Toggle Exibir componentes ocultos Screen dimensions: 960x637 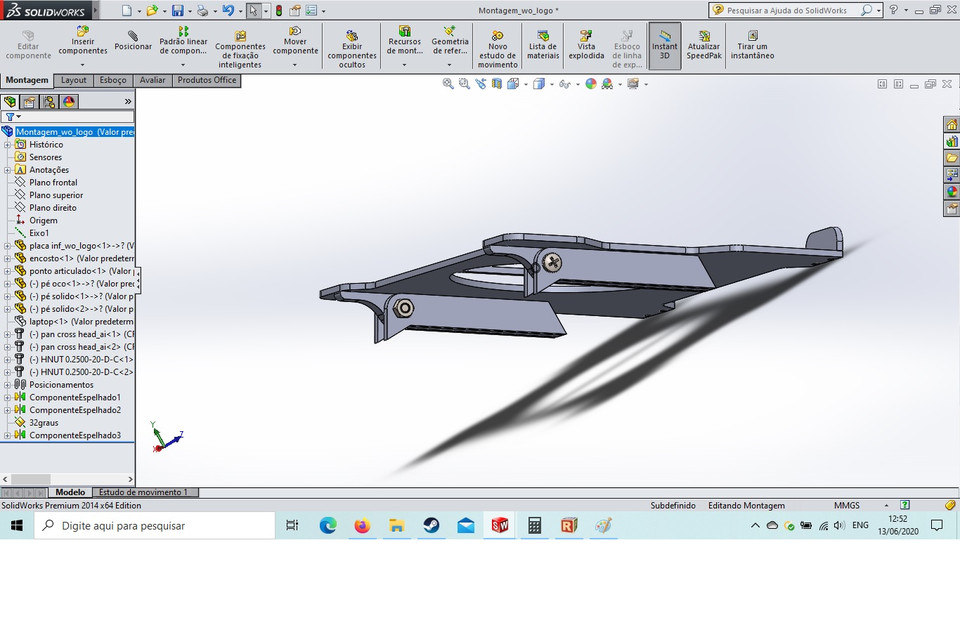coord(352,46)
